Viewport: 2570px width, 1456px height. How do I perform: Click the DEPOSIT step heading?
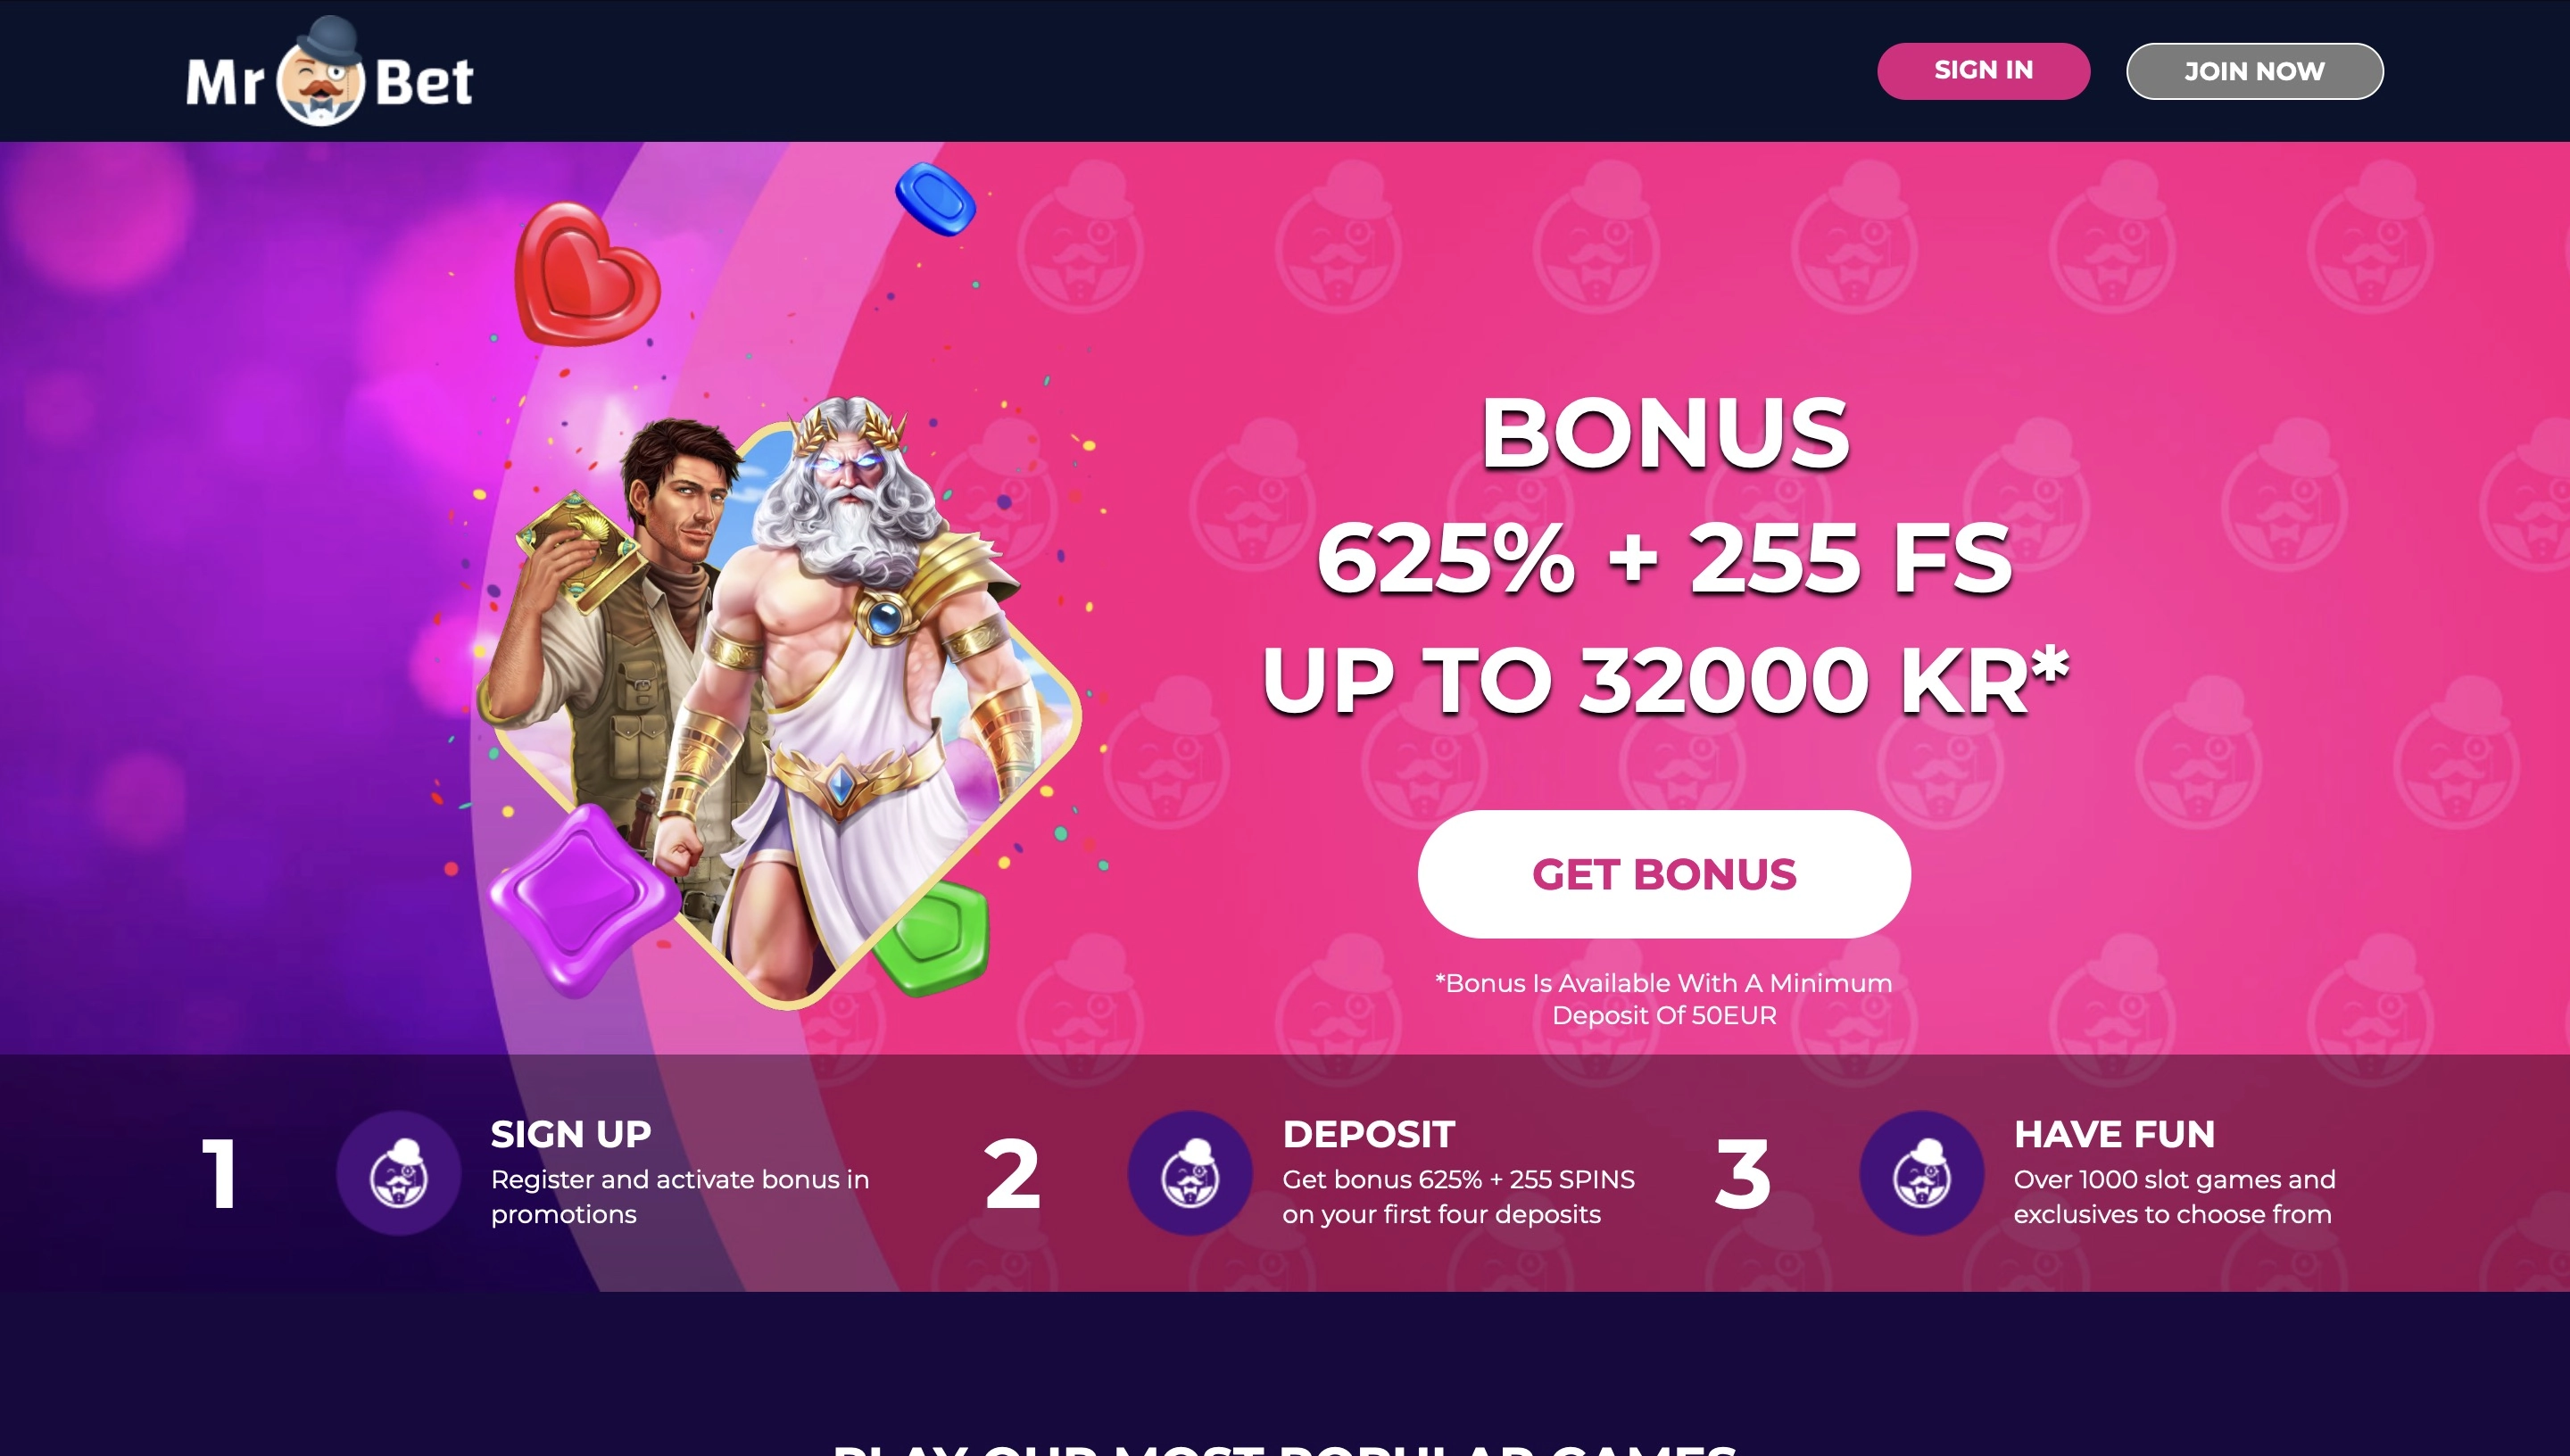tap(1368, 1134)
